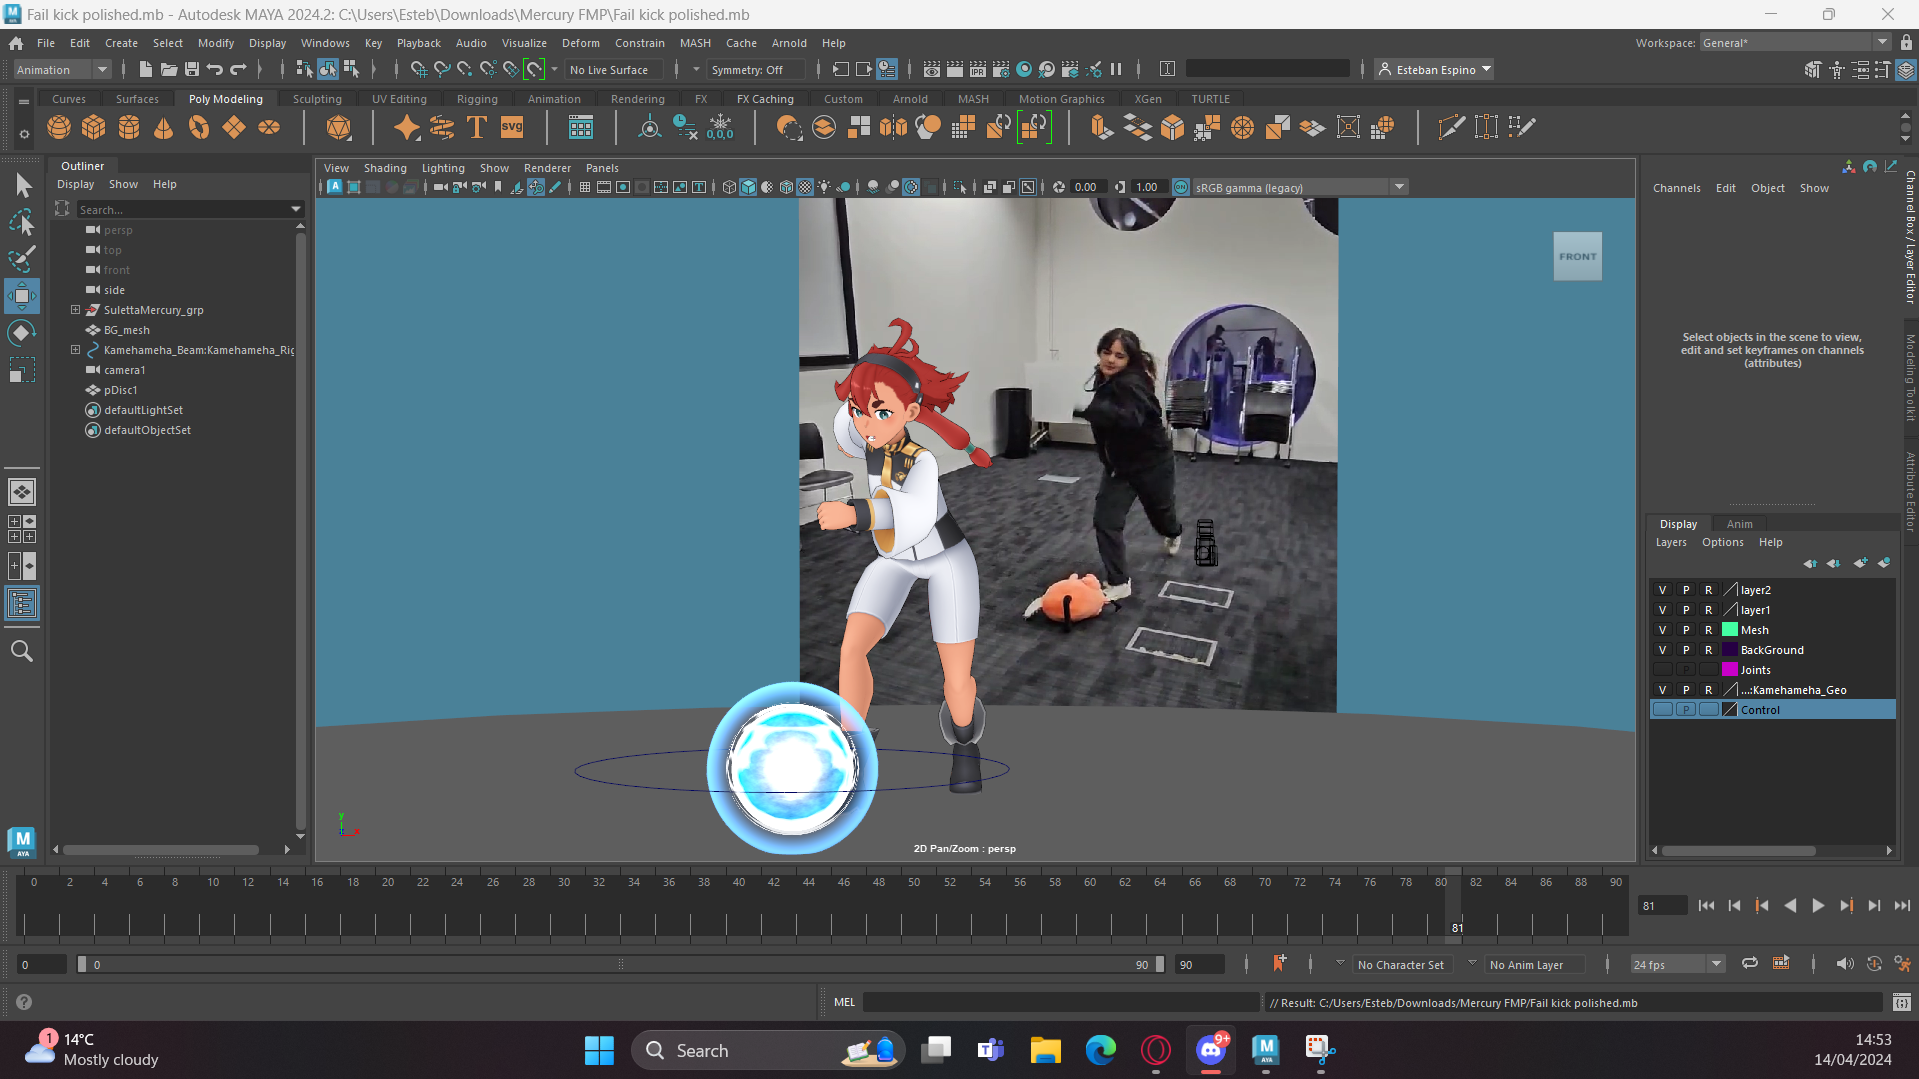This screenshot has width=1919, height=1079.
Task: Click the Type text tool shelf icon
Action: [477, 127]
